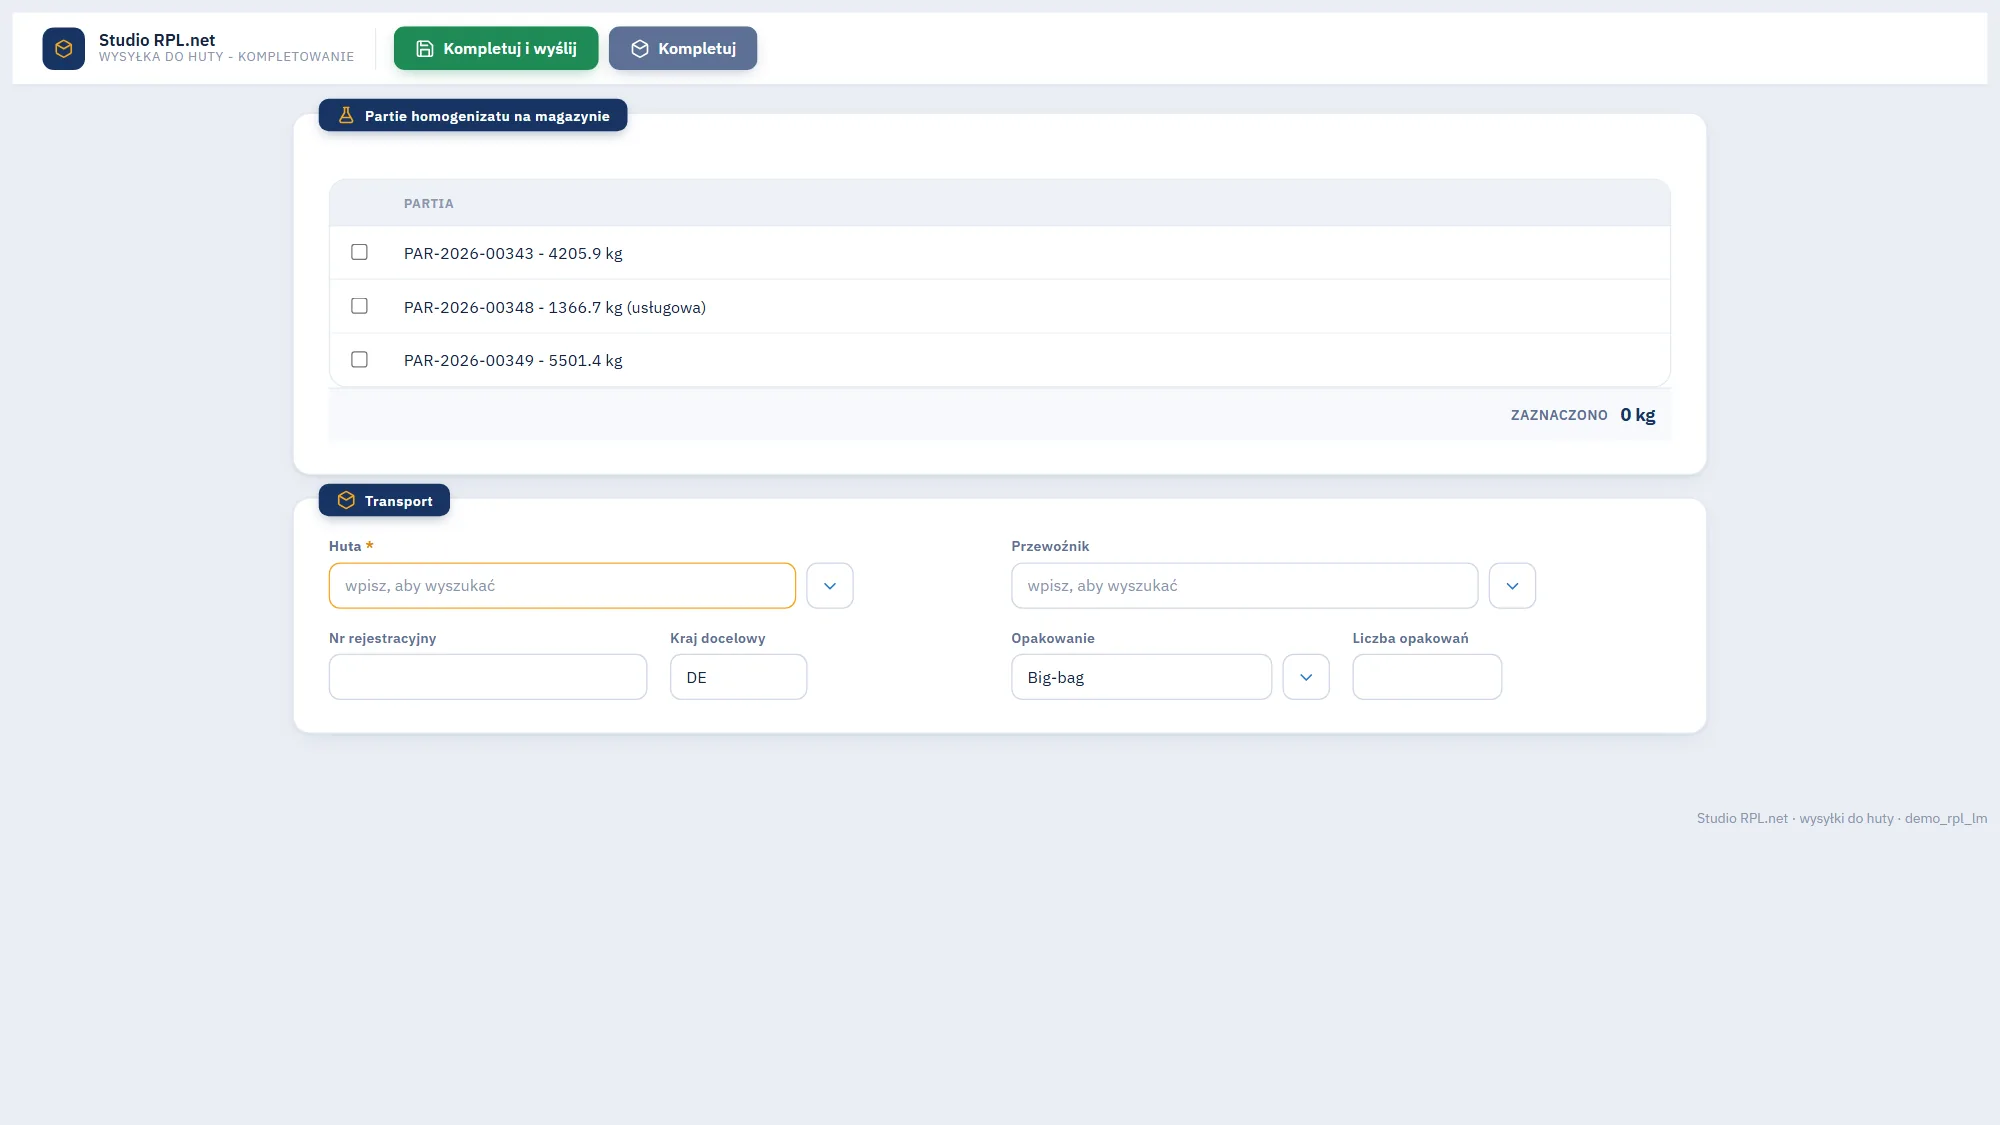
Task: Click the Opakowanie field showing Big-bag
Action: (1141, 677)
